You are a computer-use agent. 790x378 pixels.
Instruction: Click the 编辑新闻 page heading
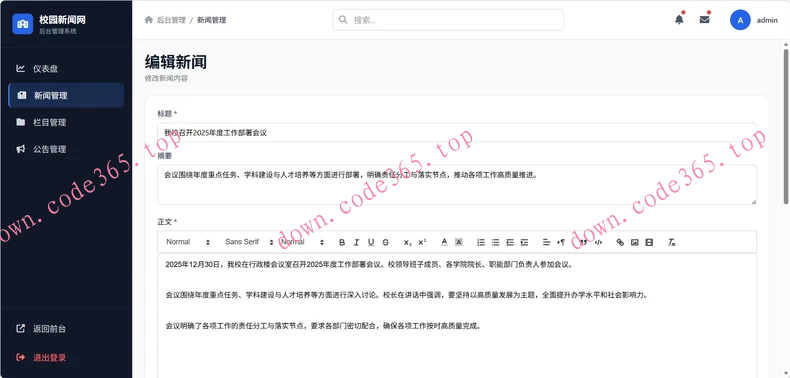coord(176,62)
